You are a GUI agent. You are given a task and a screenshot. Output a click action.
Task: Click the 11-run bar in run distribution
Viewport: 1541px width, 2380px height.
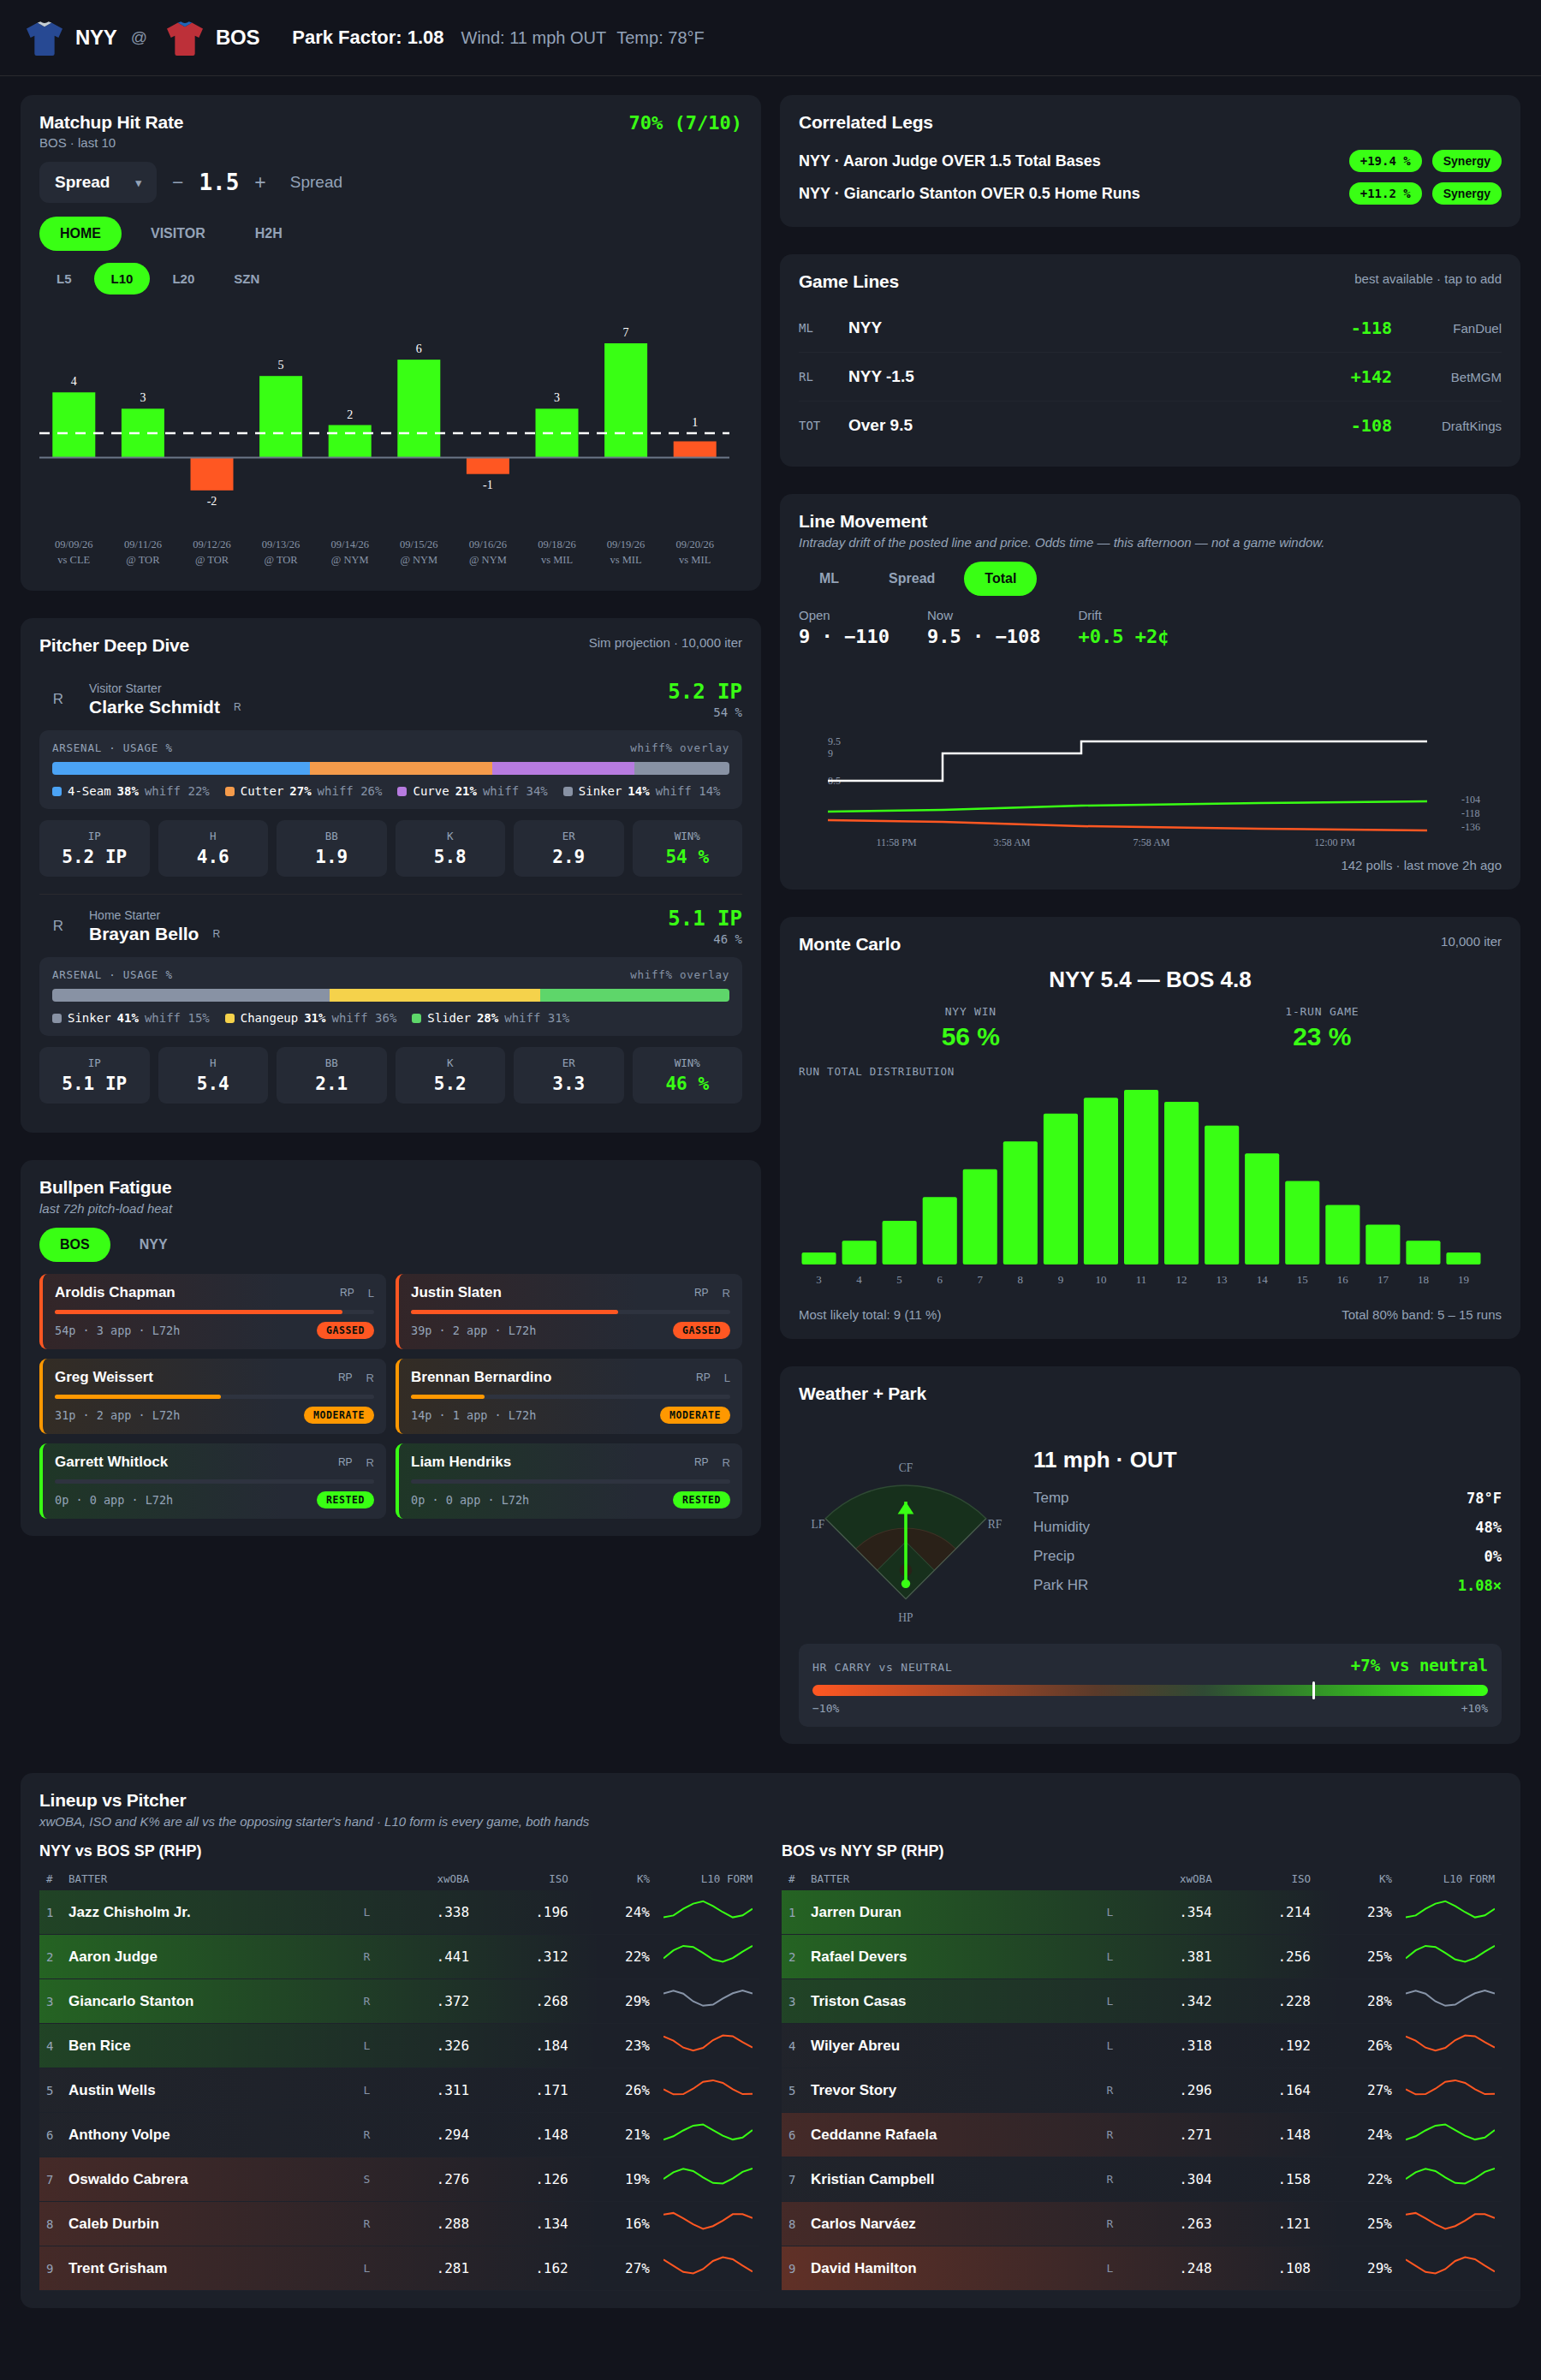[1141, 1177]
